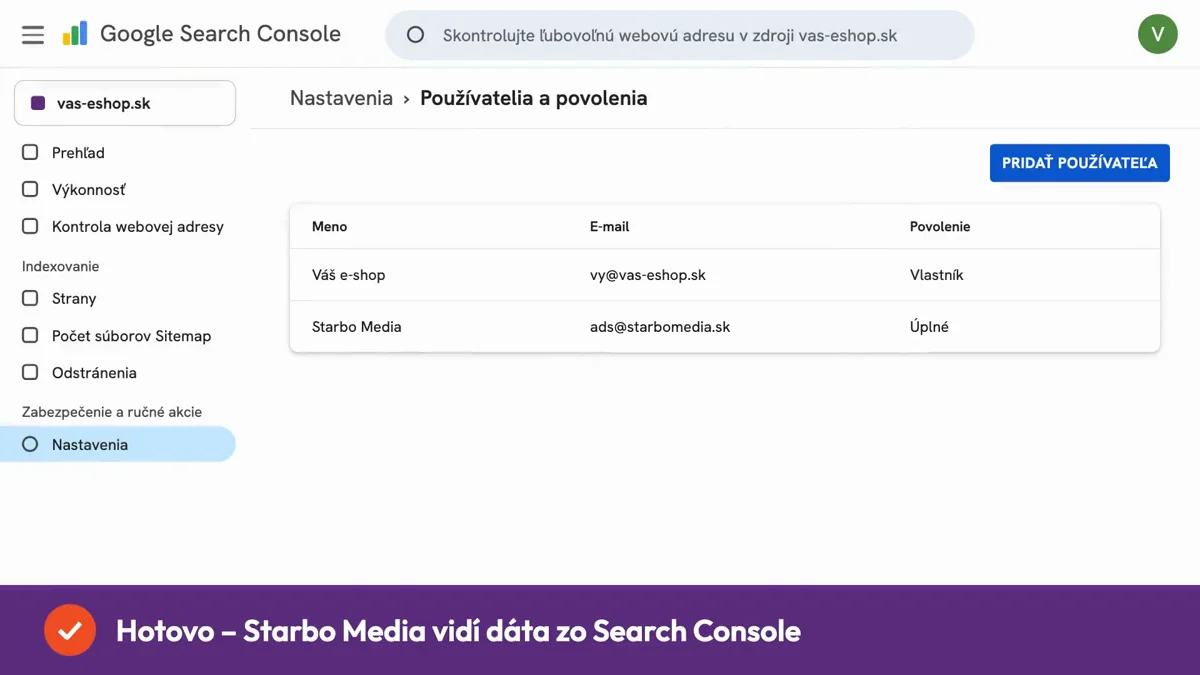Click email ads@starbomedia.sk

660,327
